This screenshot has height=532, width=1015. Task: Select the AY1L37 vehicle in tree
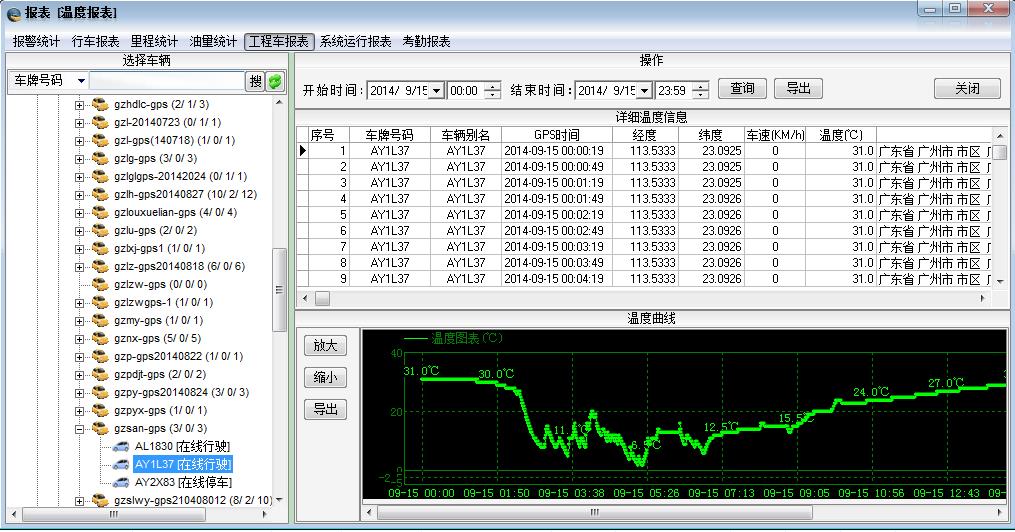(x=182, y=464)
